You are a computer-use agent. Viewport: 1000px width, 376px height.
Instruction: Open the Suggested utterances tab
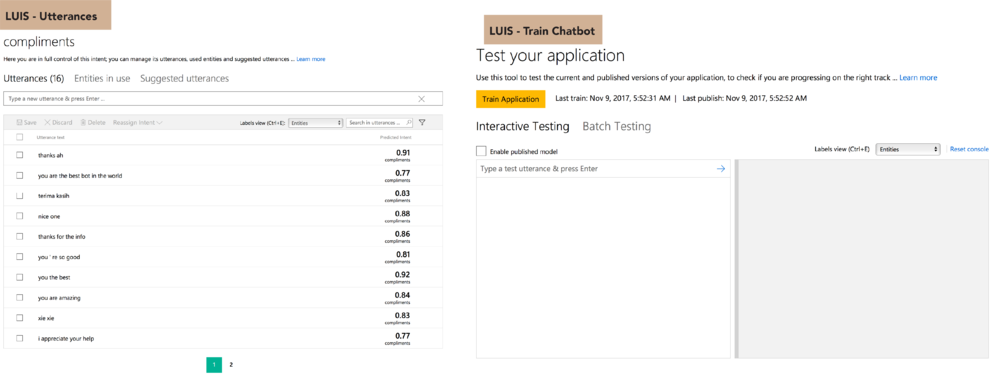point(184,78)
